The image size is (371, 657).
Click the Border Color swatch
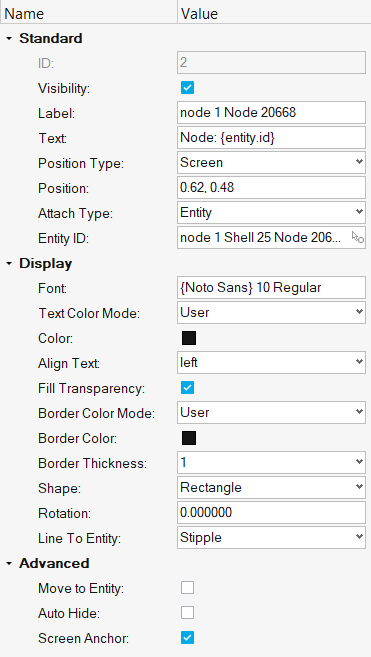[189, 438]
